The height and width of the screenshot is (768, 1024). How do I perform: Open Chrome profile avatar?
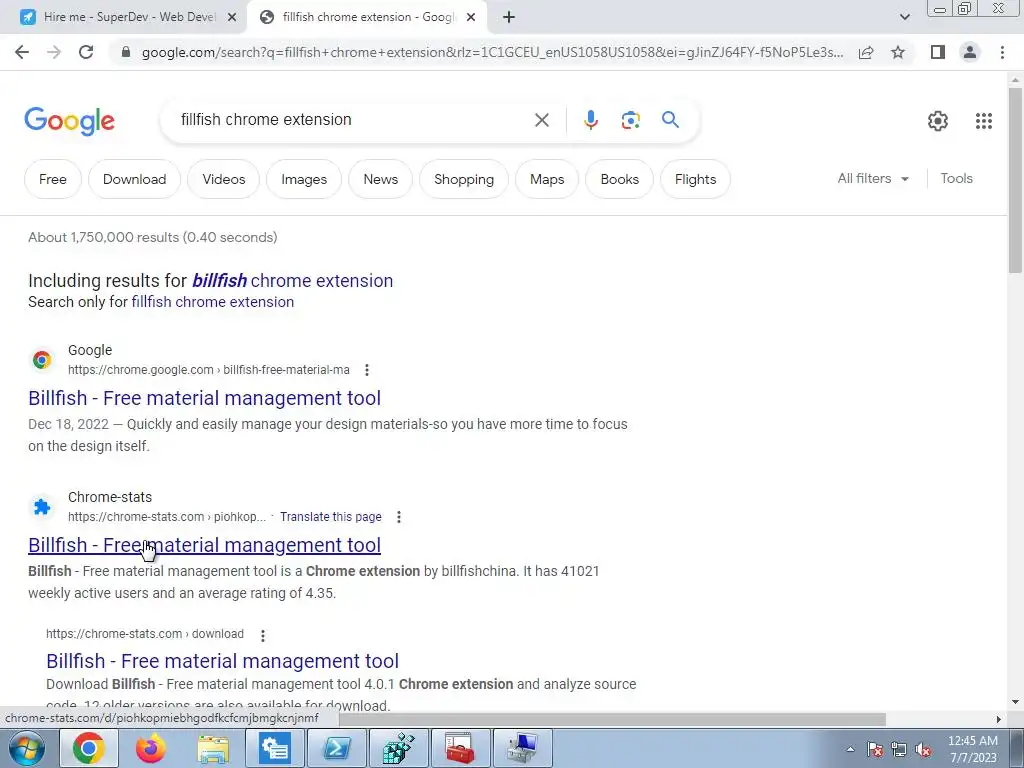970,52
